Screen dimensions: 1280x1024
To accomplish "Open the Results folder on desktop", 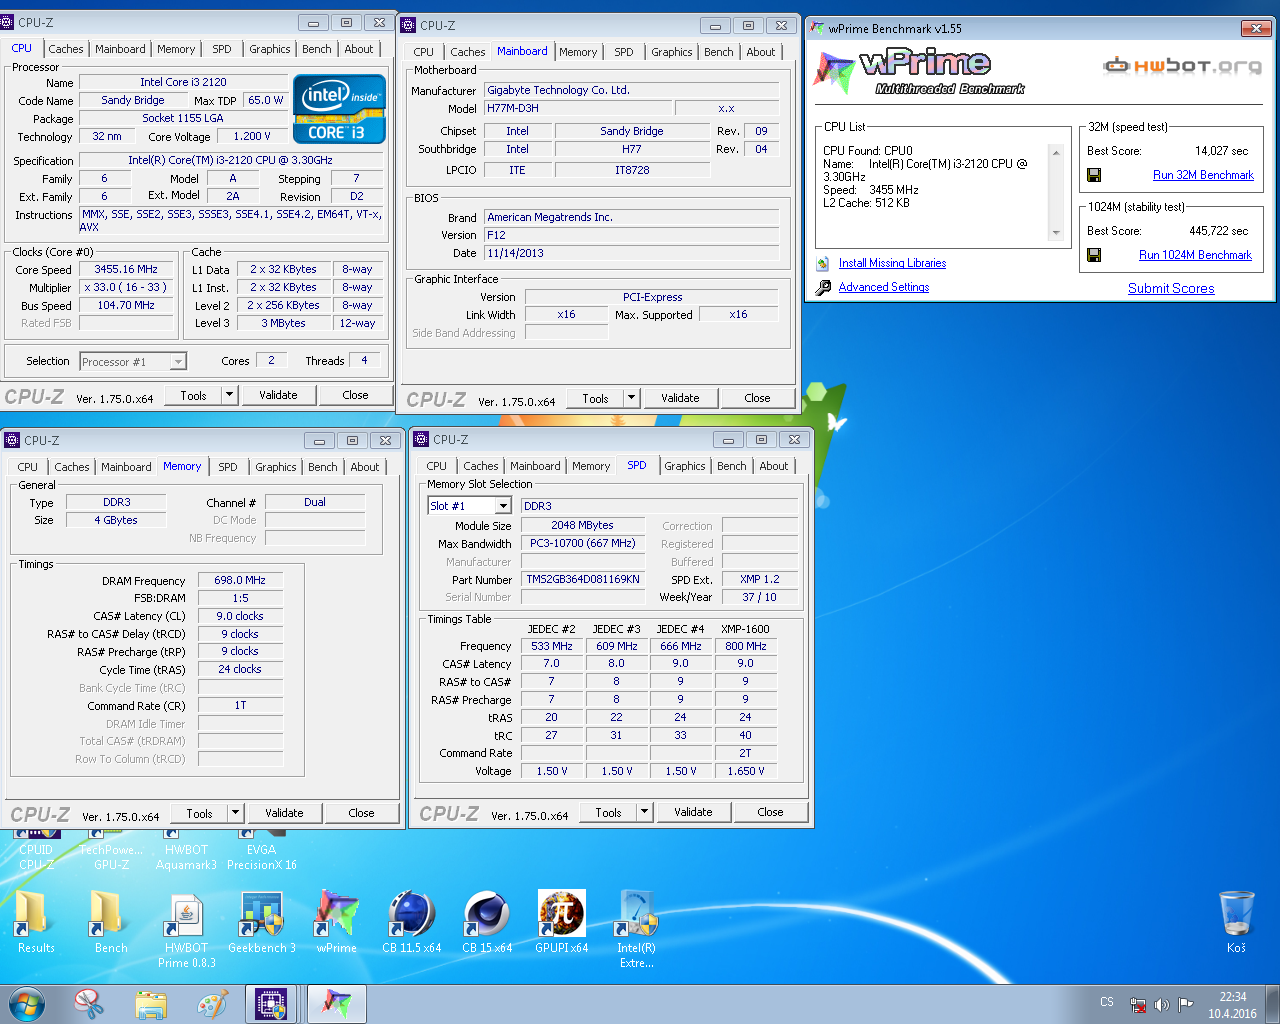I will click(35, 921).
